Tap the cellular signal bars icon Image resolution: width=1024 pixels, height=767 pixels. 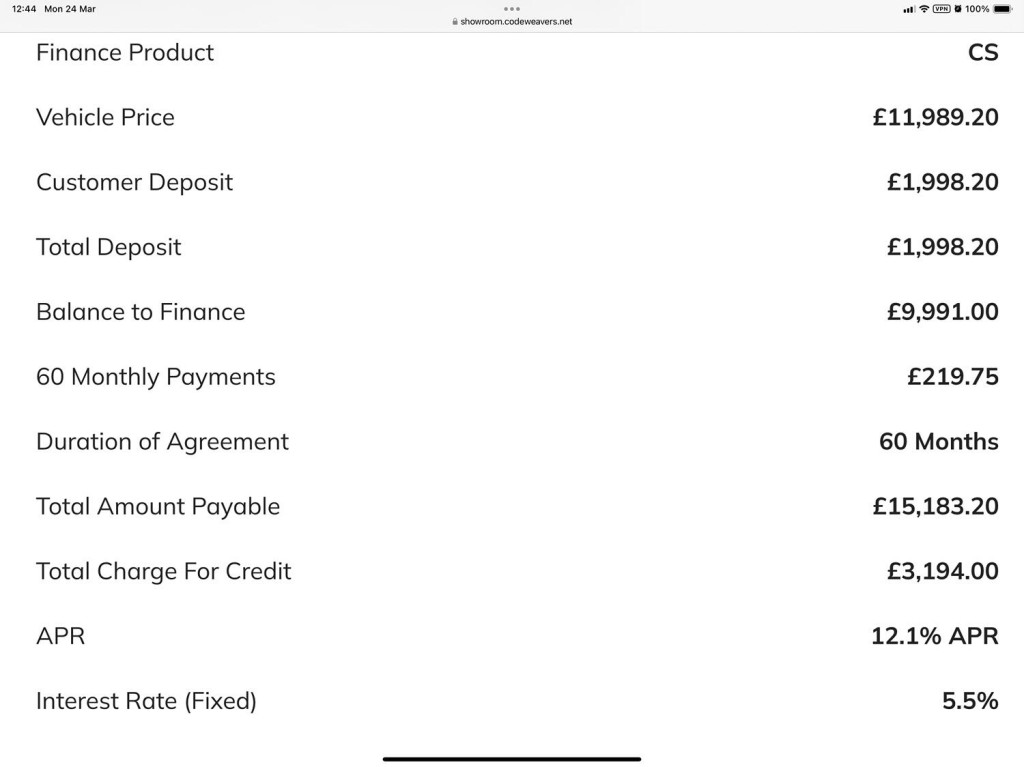909,9
